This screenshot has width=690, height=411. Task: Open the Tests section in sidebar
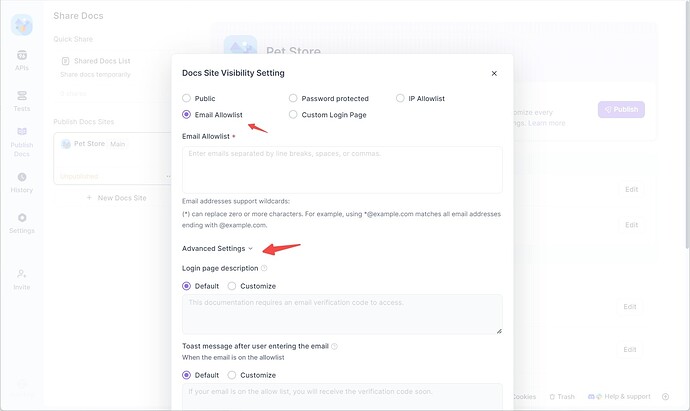21,100
